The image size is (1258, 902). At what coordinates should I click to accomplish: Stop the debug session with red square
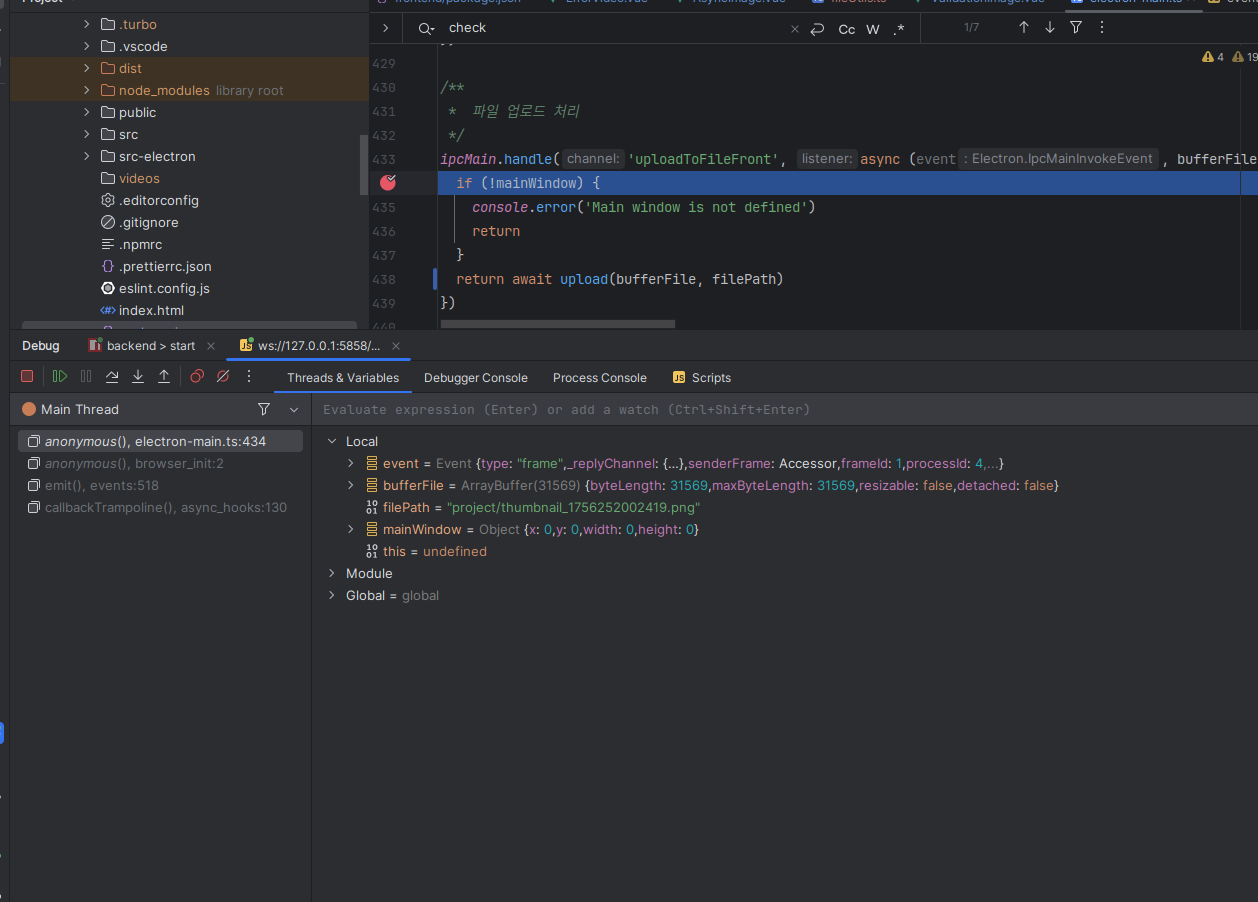pos(28,376)
